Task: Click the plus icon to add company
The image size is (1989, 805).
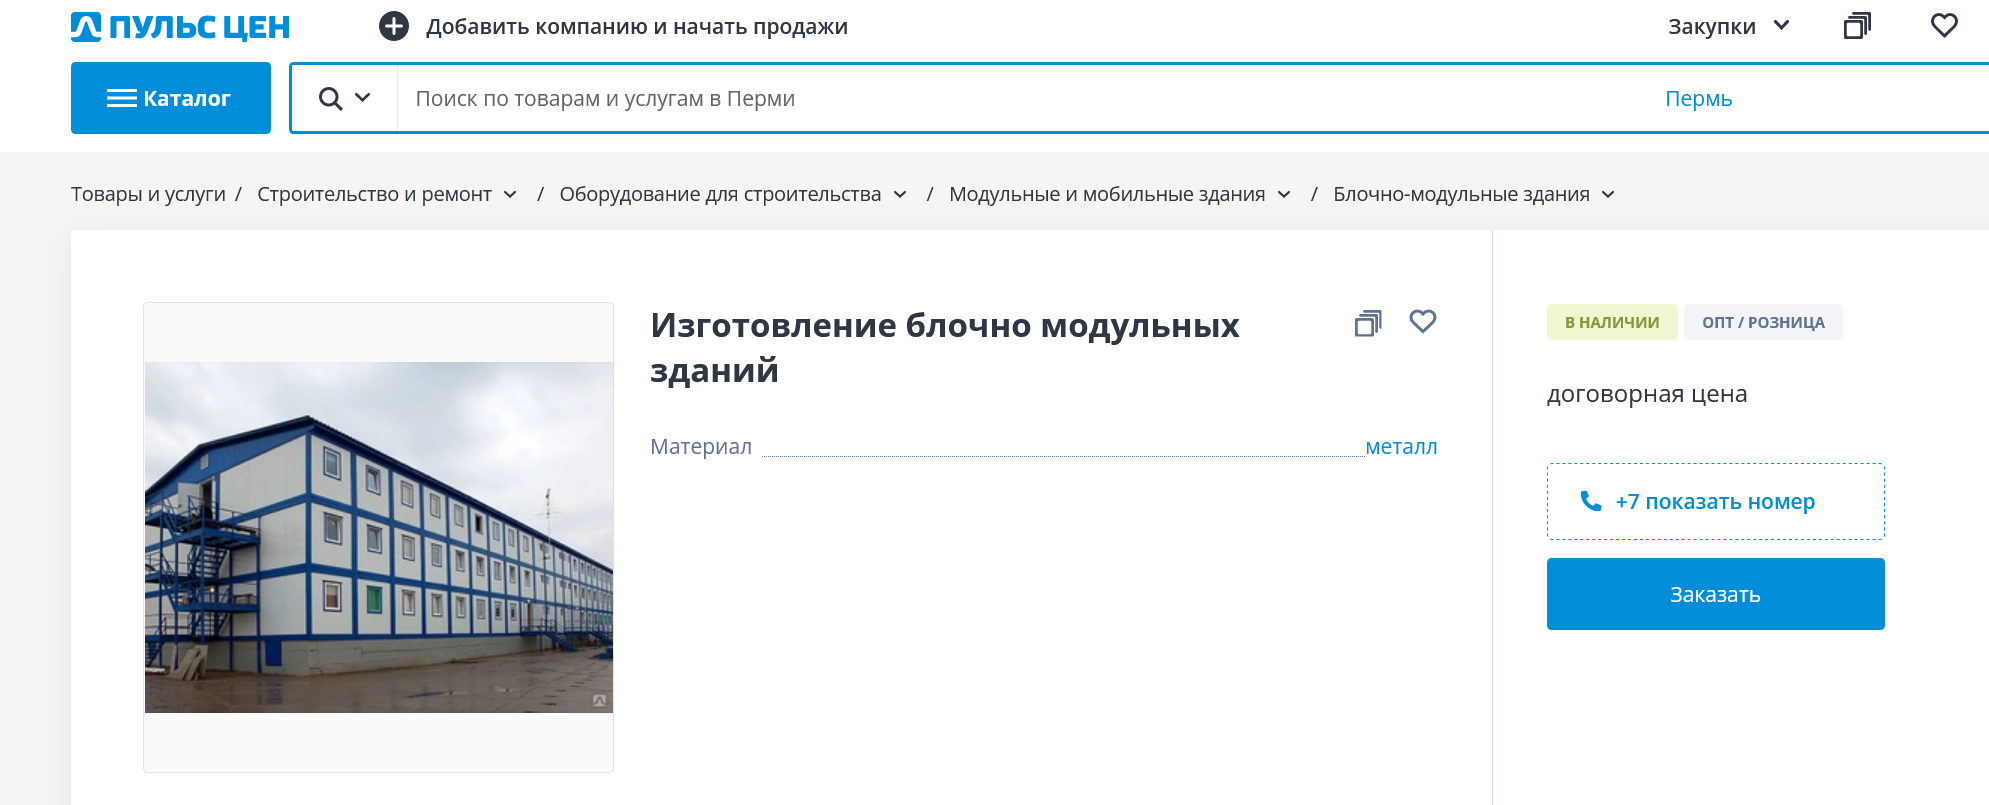Action: (394, 26)
